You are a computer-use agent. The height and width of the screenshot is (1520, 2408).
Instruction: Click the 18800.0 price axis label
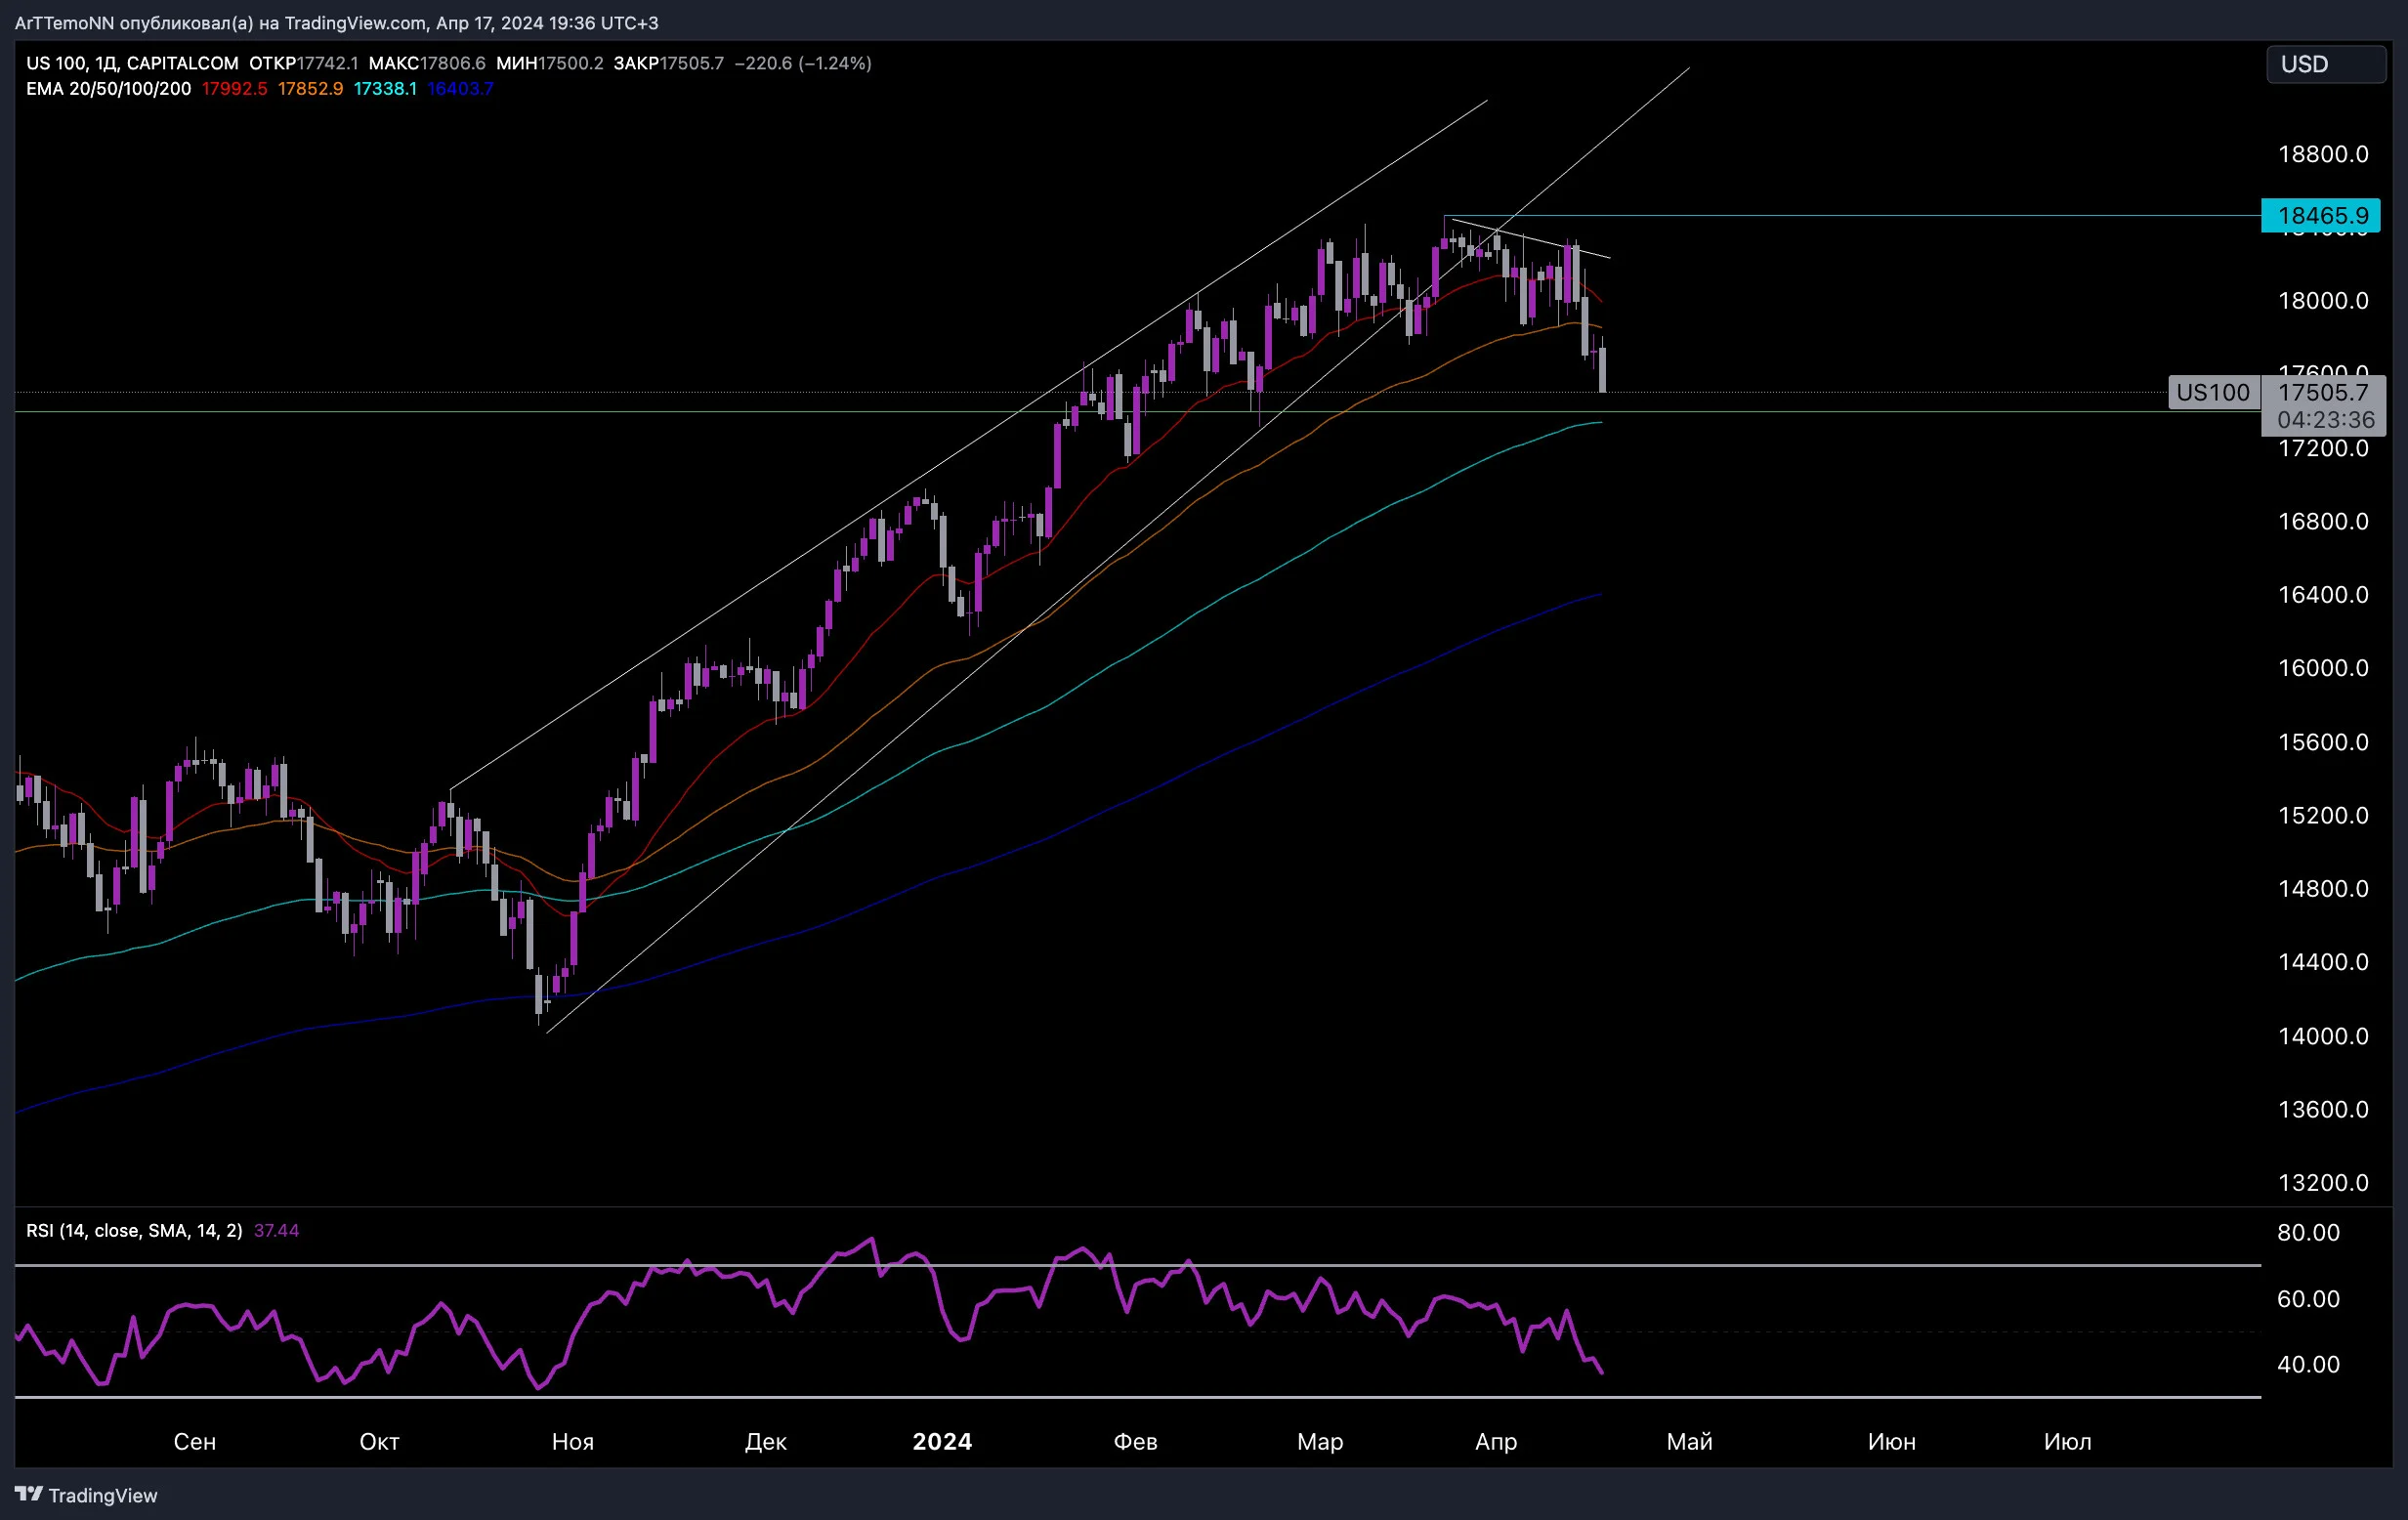pos(2323,154)
